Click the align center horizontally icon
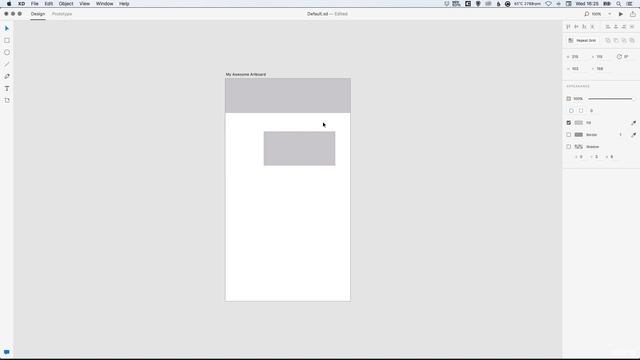The width and height of the screenshot is (640, 360). pos(616,27)
